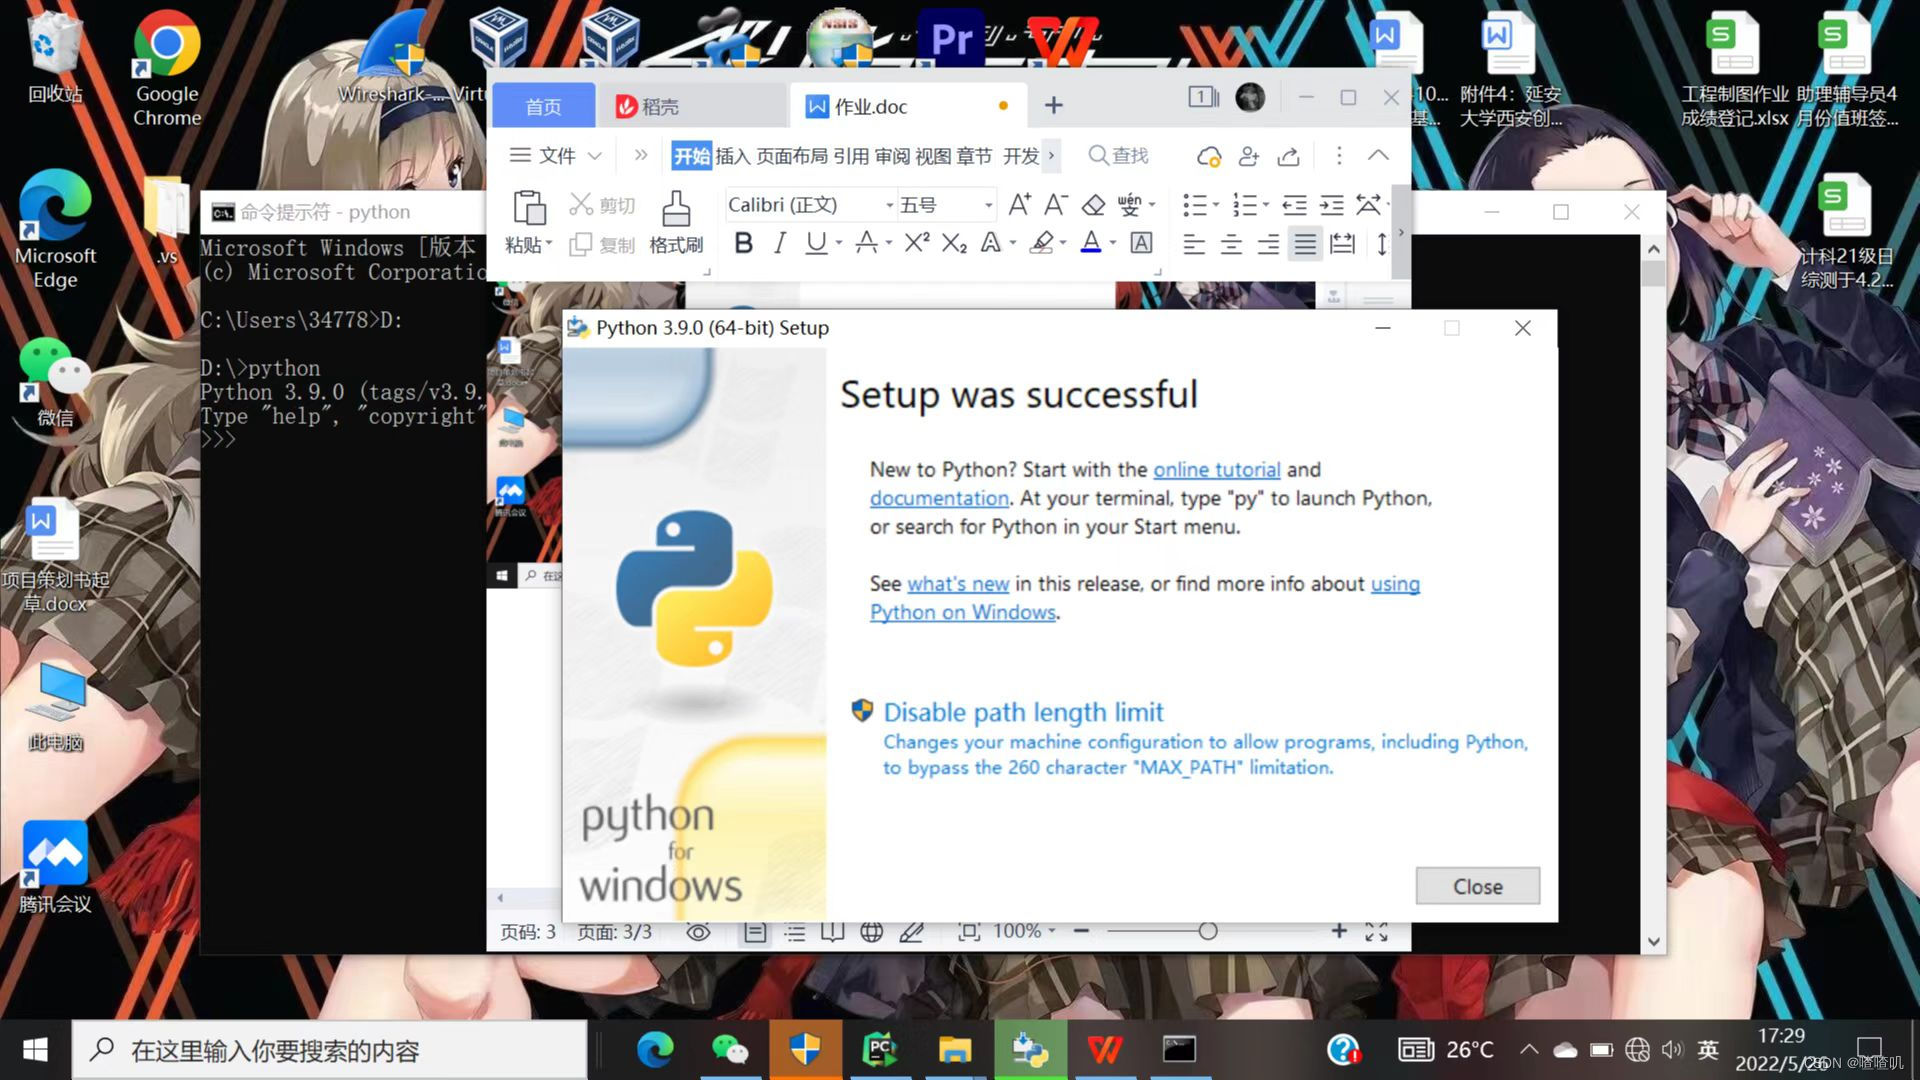The image size is (1920, 1080).
Task: Click the clear formatting eraser icon
Action: pos(1093,205)
